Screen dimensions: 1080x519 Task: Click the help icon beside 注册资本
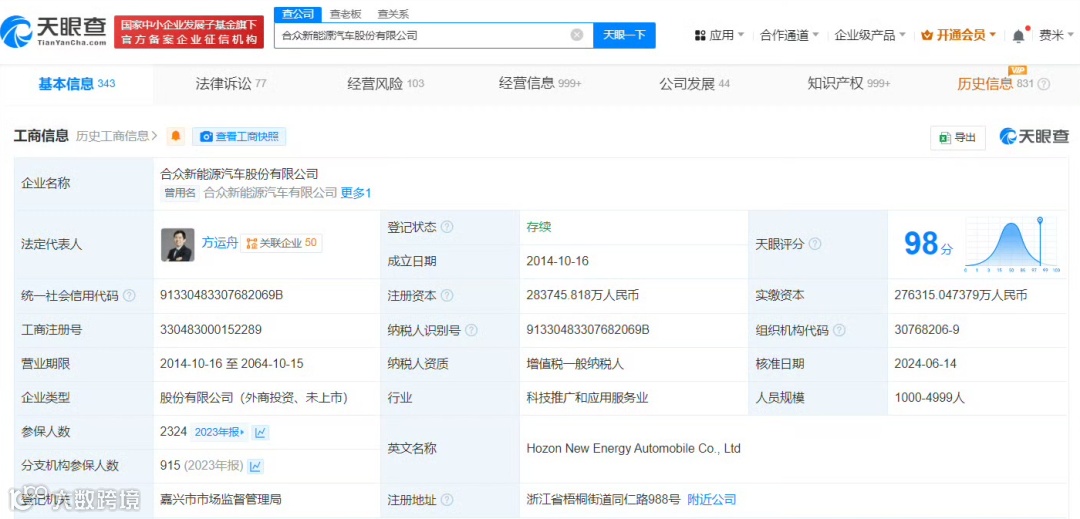(447, 296)
